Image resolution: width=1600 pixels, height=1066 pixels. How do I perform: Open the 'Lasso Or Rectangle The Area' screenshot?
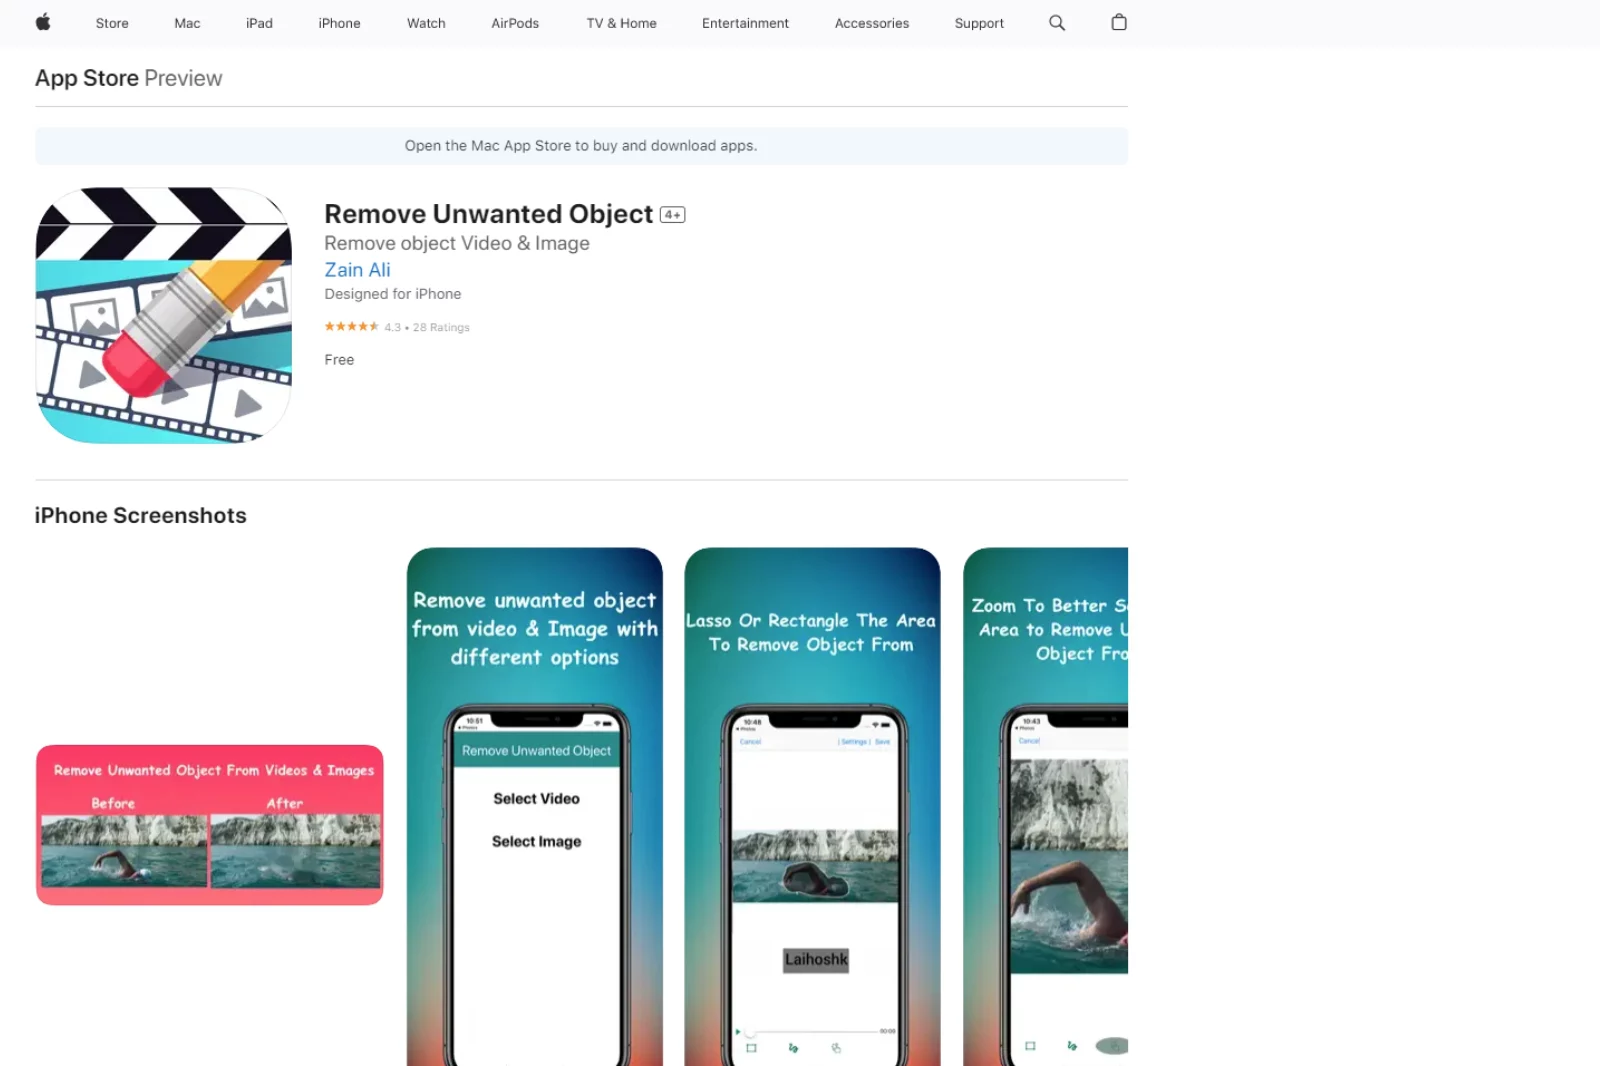(812, 806)
